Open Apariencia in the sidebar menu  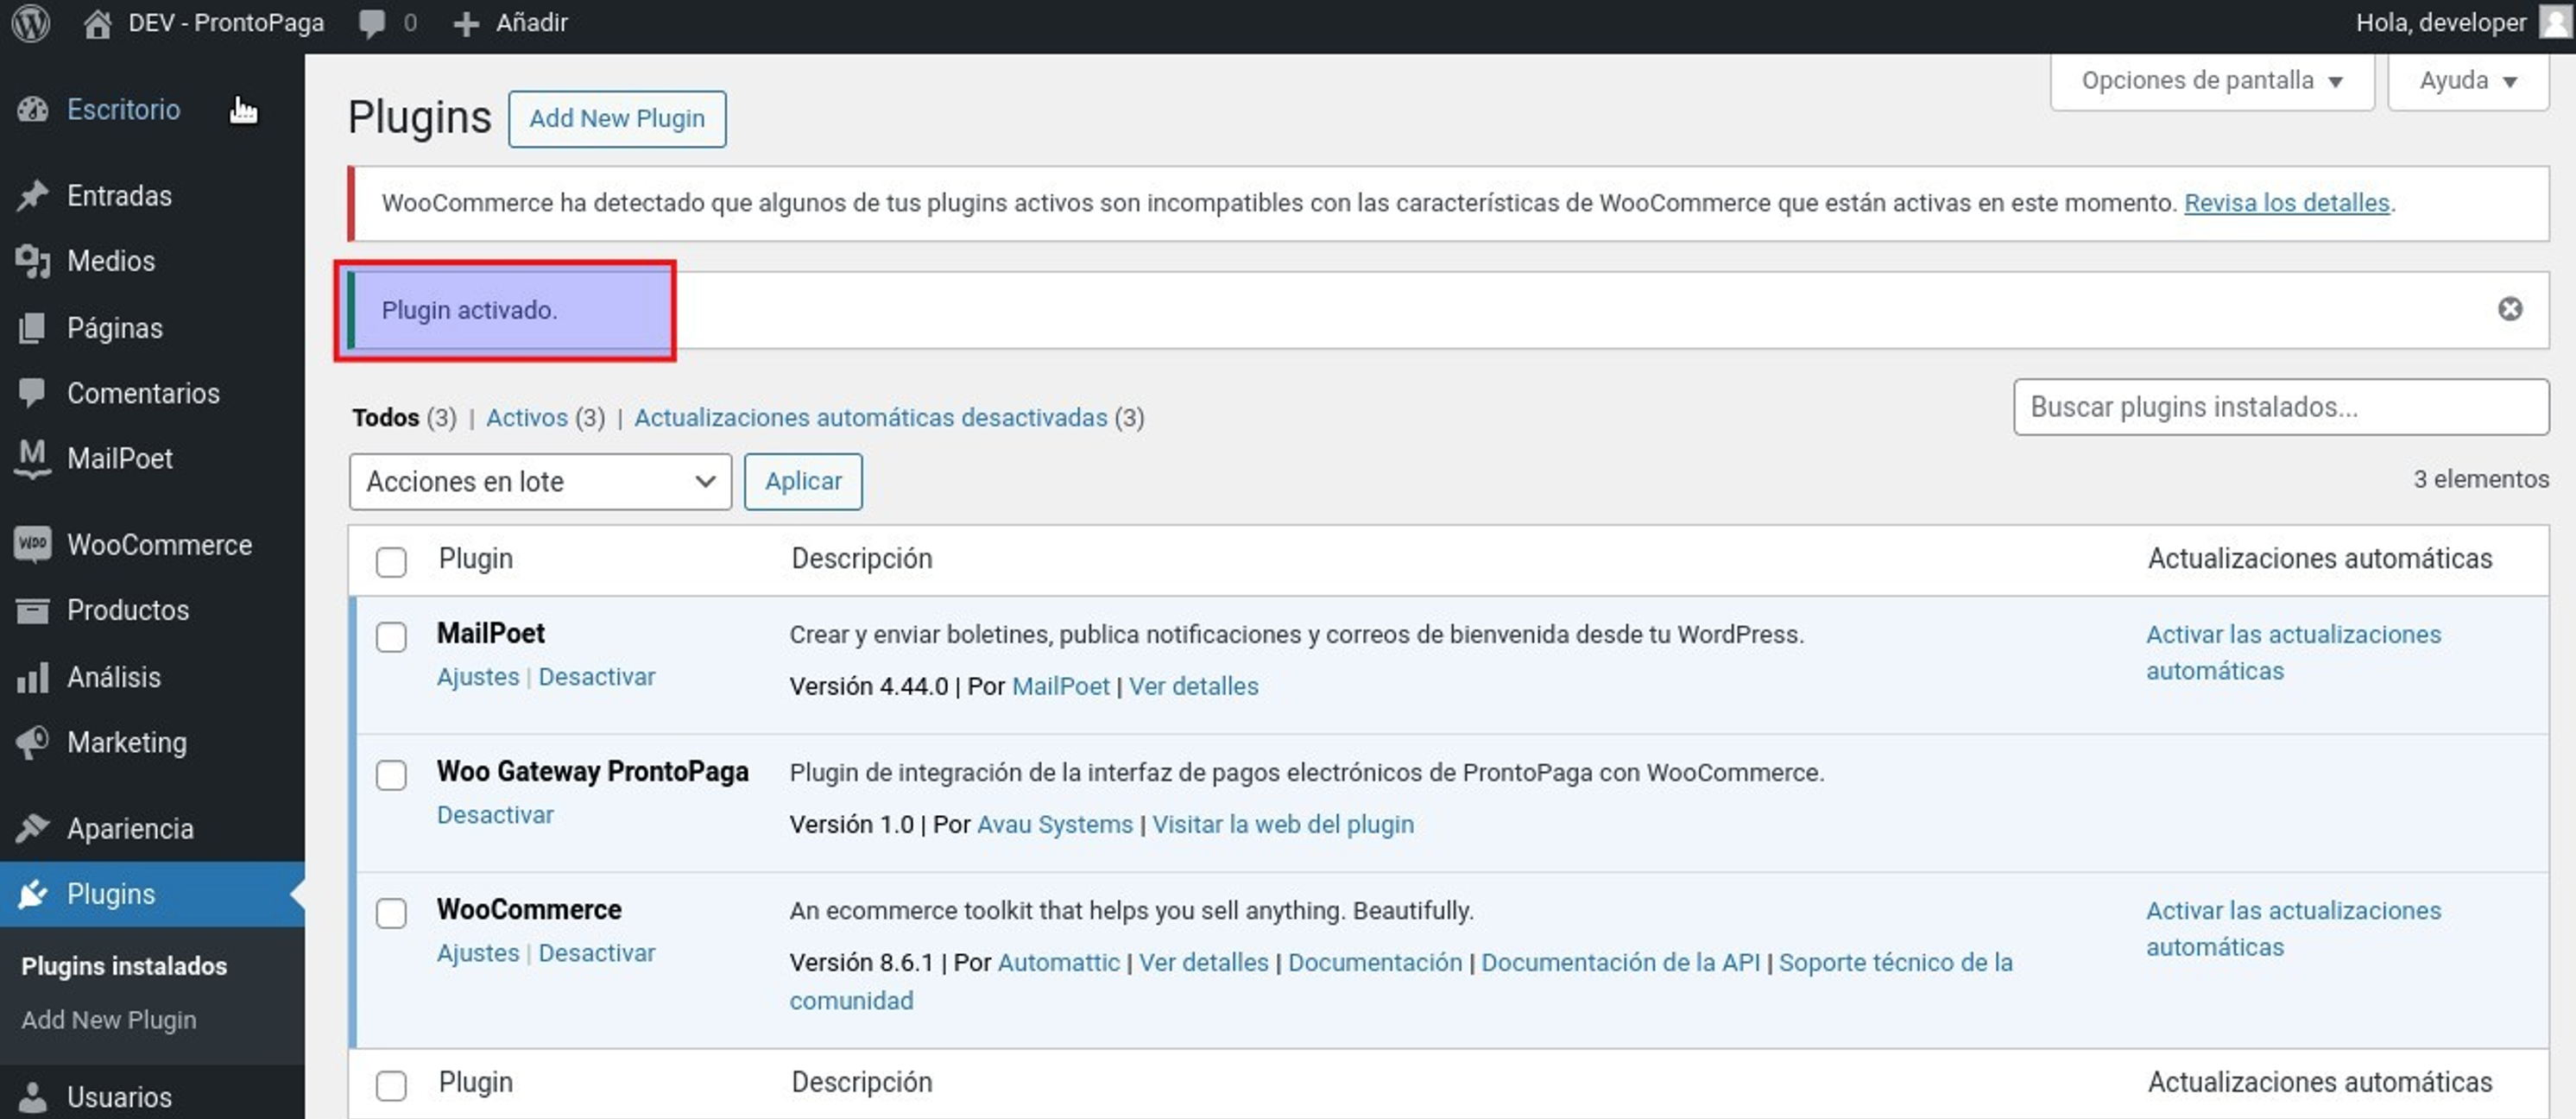[130, 828]
